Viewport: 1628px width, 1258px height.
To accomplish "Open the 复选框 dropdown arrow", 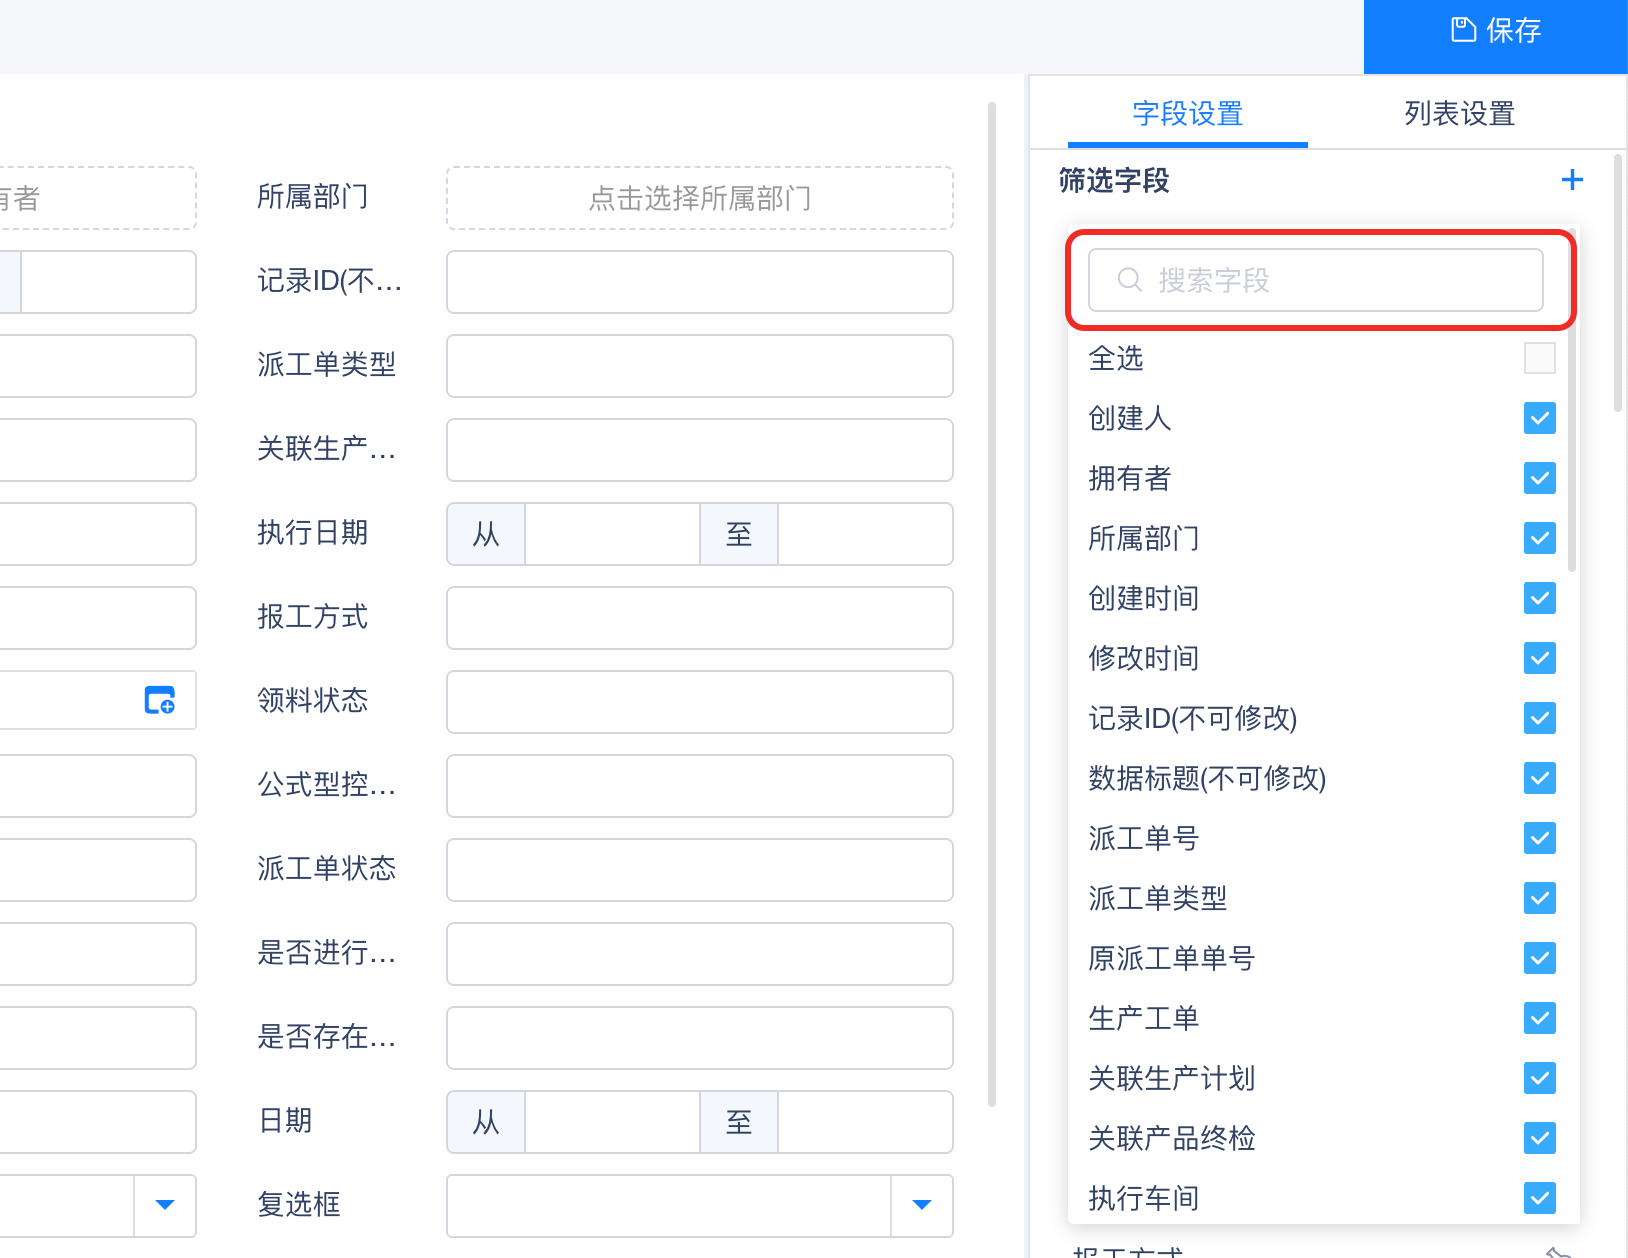I will click(922, 1205).
